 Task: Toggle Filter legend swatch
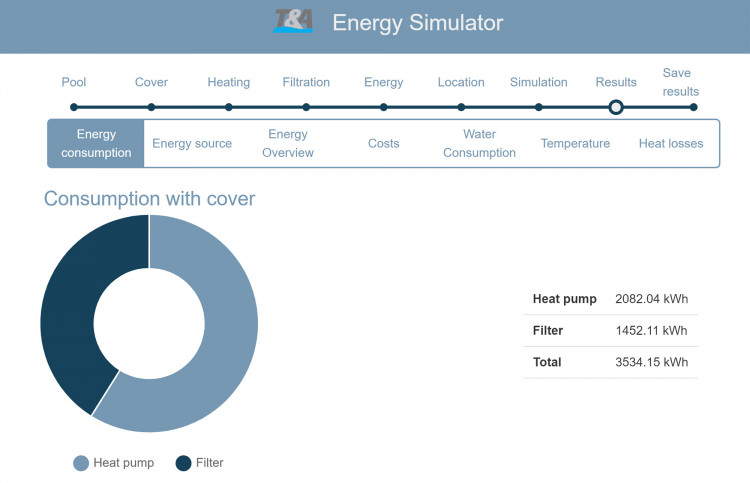point(183,463)
